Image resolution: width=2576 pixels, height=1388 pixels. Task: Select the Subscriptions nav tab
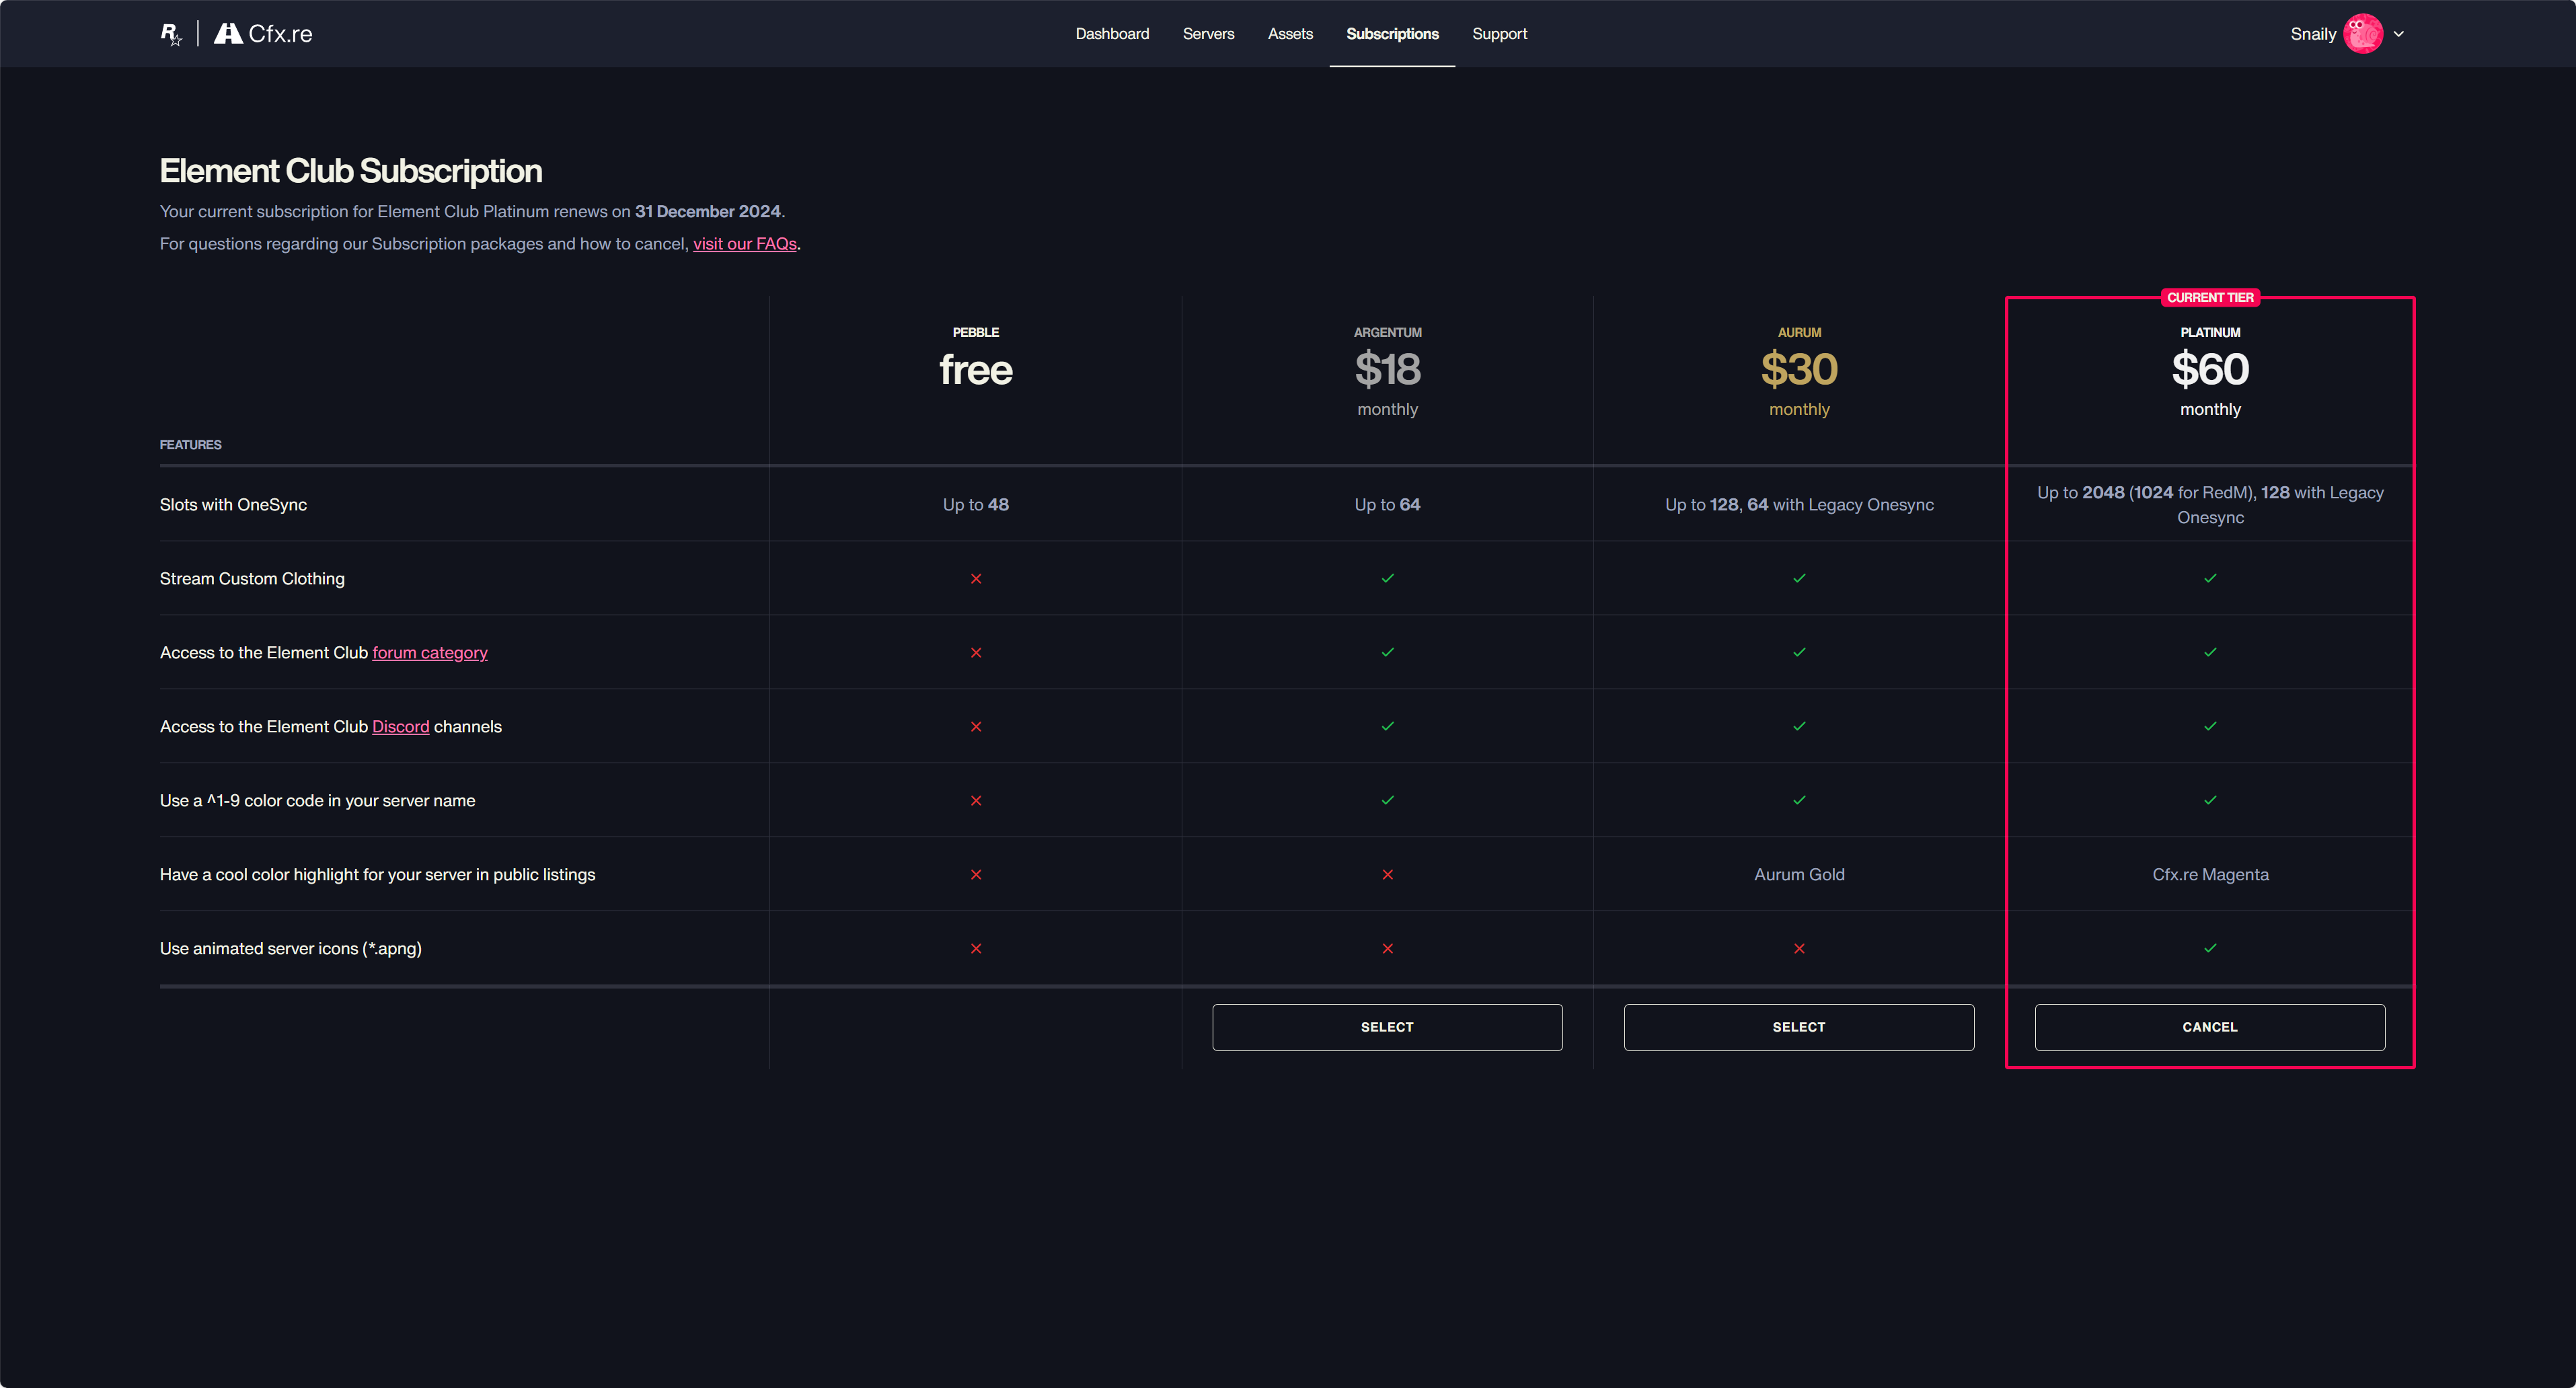point(1392,34)
